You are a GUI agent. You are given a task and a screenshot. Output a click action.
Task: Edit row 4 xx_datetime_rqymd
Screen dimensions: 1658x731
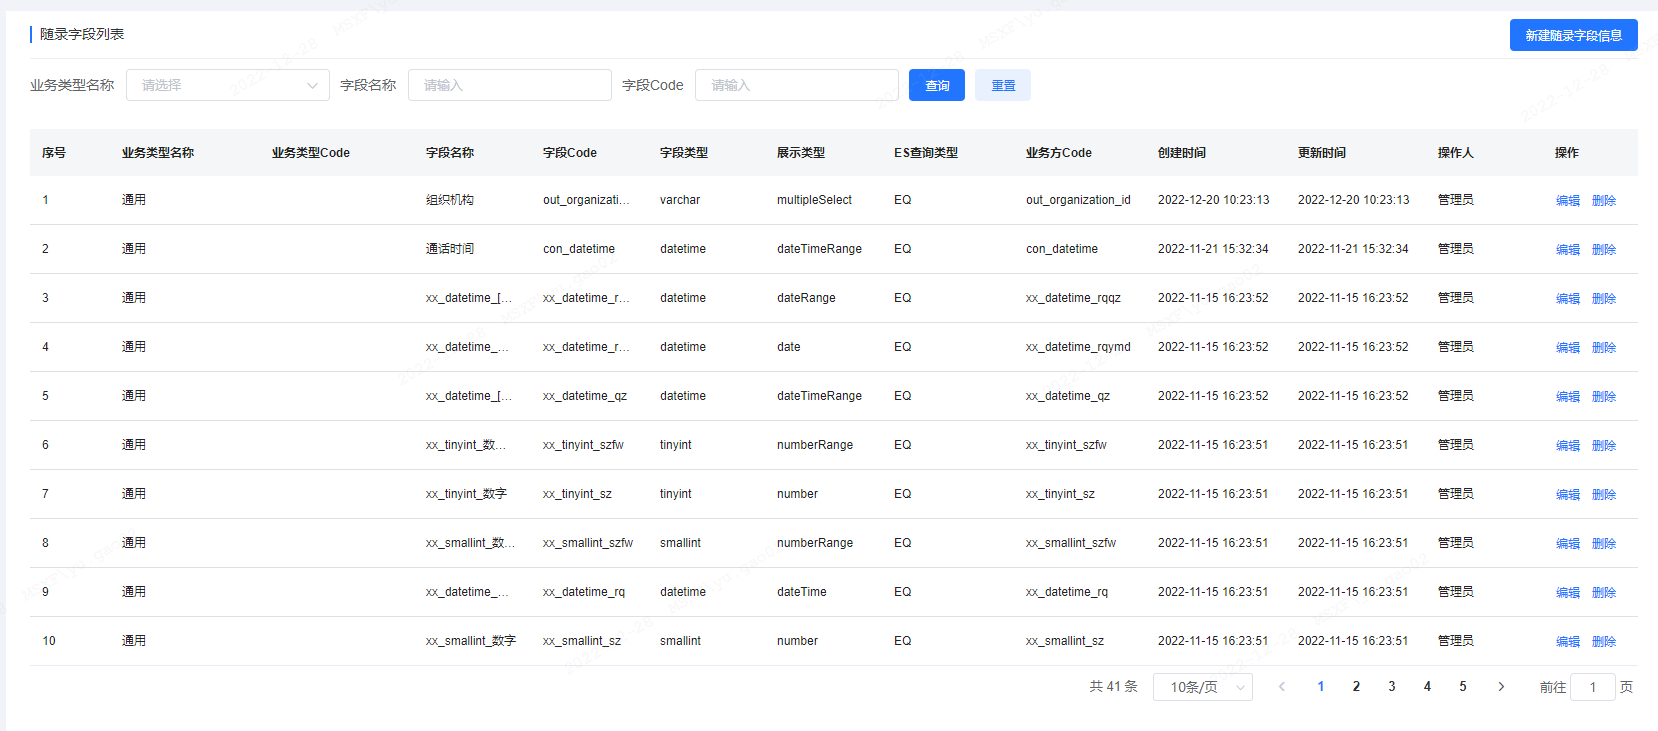pyautogui.click(x=1567, y=347)
